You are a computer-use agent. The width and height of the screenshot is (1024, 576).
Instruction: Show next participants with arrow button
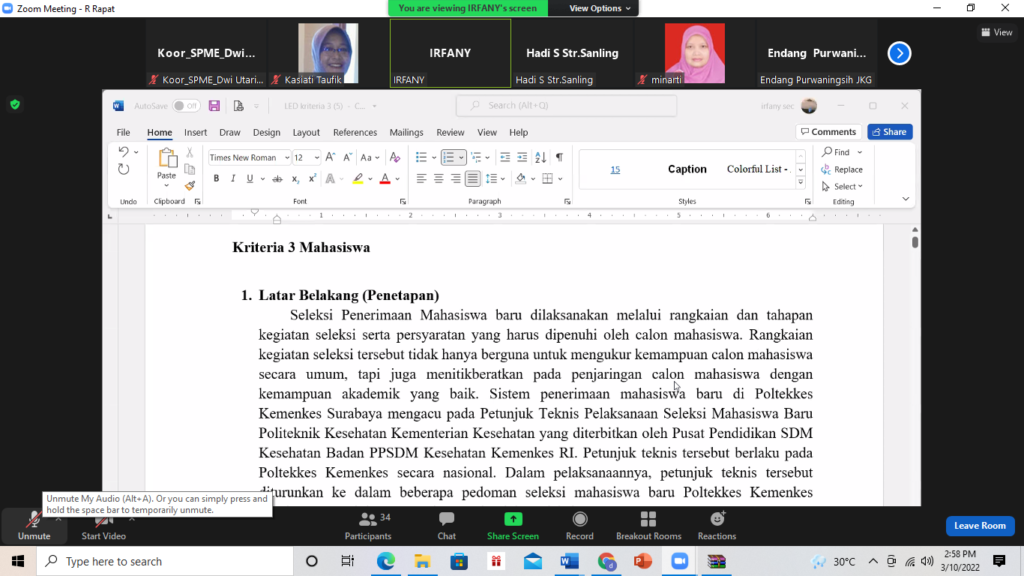click(899, 54)
